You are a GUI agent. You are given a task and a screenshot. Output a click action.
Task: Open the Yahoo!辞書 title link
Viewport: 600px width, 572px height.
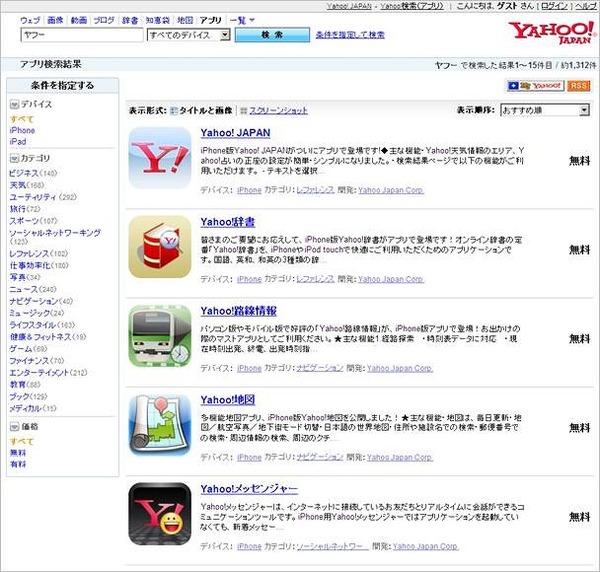click(x=228, y=222)
